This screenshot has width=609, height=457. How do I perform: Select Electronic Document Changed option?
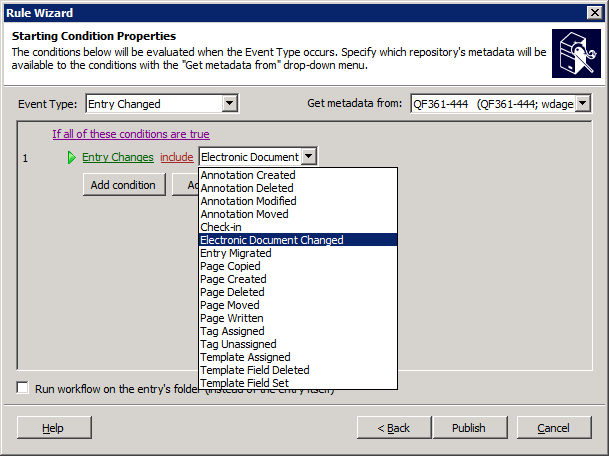pyautogui.click(x=272, y=240)
